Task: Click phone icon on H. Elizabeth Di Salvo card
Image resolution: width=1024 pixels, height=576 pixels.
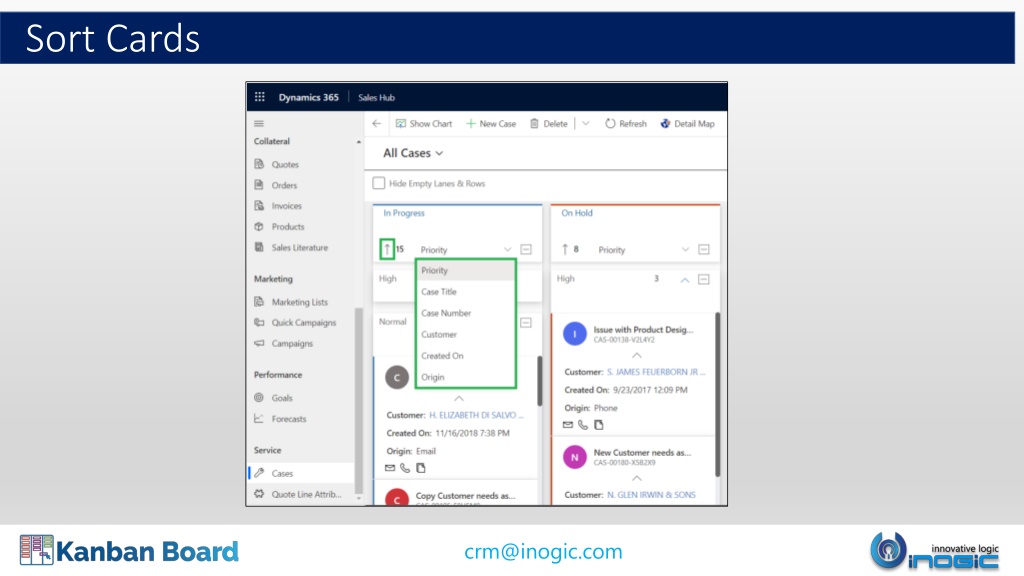Action: 405,468
